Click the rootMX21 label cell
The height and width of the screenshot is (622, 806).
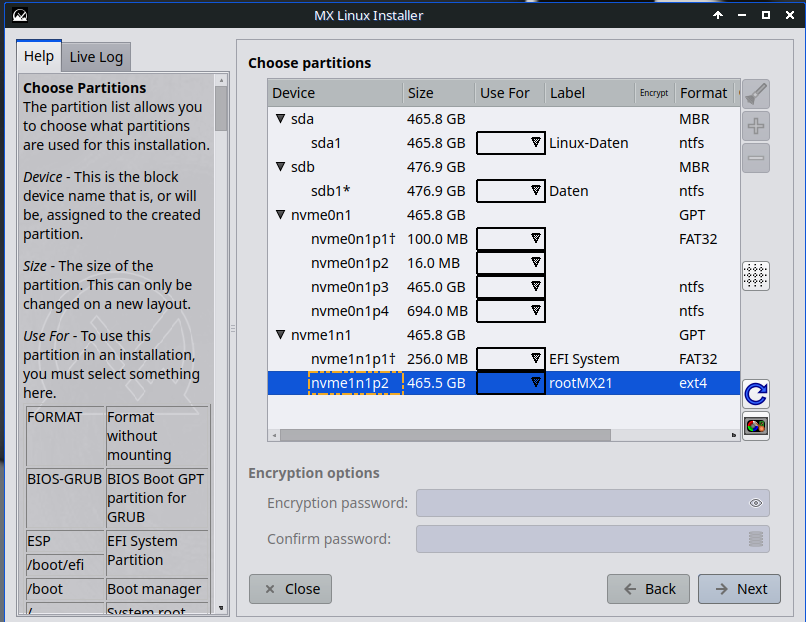580,383
